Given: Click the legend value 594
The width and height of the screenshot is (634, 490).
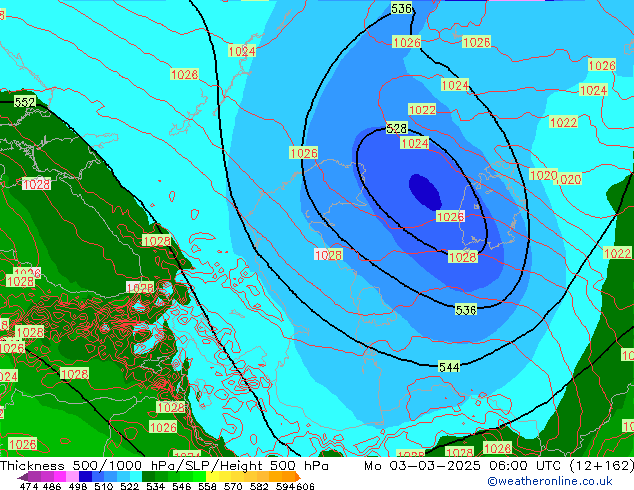Looking at the screenshot, I should coord(285,486).
